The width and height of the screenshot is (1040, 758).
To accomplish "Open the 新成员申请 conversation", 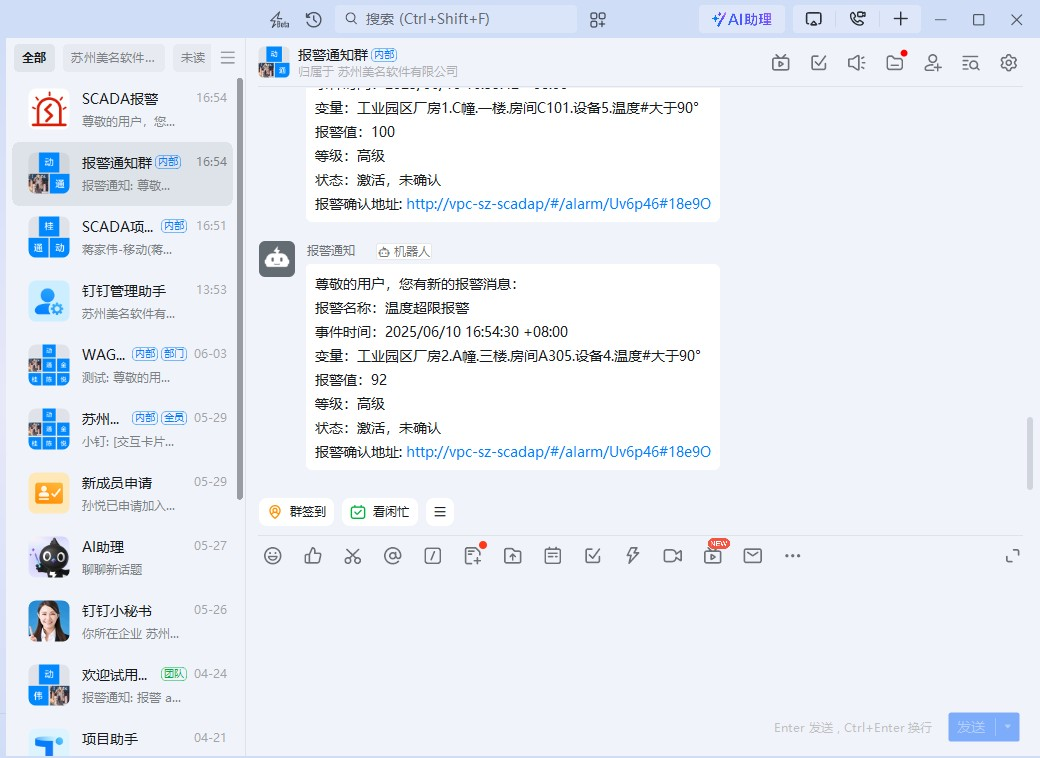I will [123, 493].
